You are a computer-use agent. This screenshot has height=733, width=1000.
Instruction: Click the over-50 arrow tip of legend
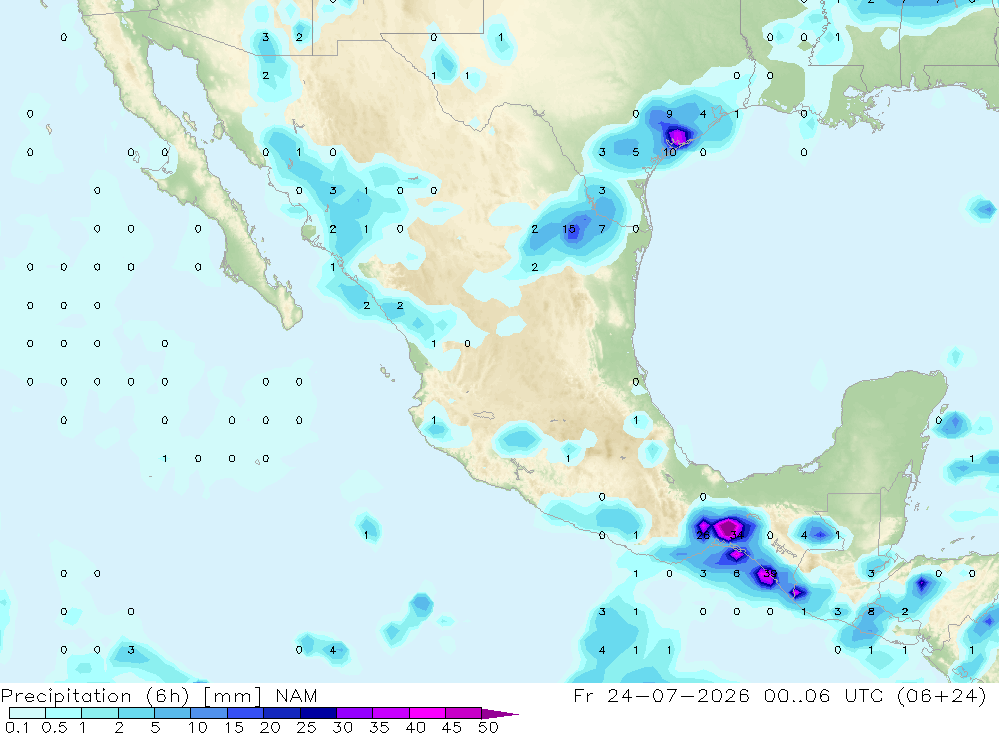coord(501,714)
